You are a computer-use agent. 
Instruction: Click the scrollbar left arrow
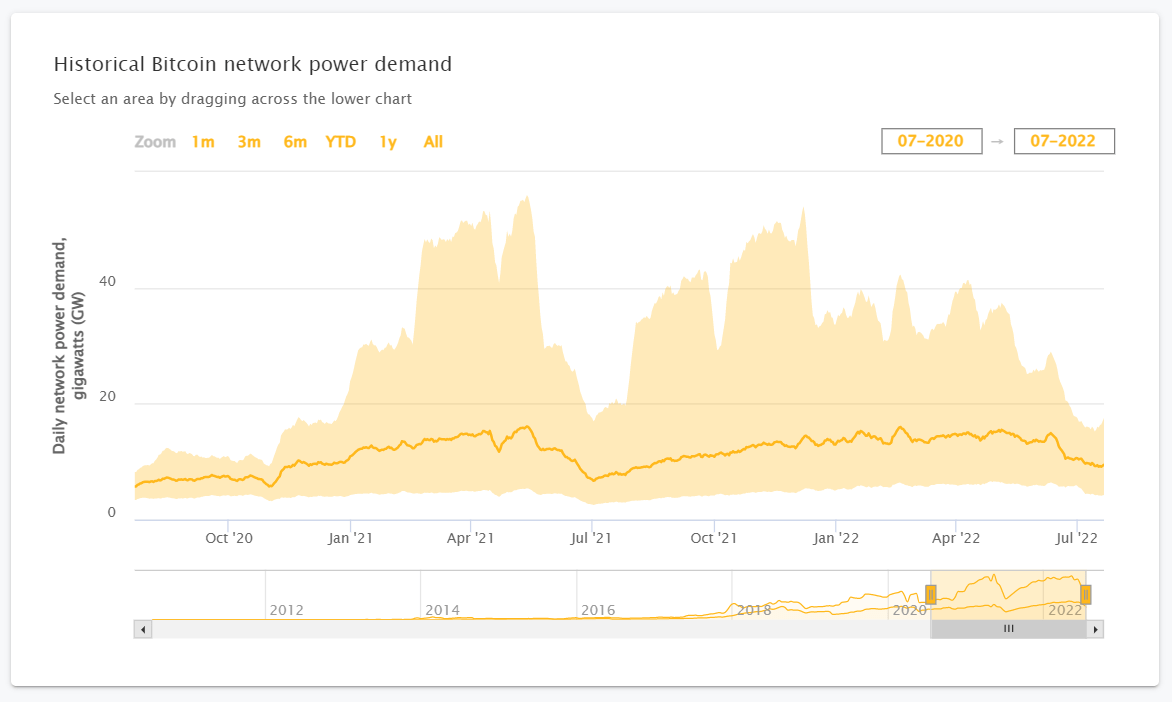(142, 629)
